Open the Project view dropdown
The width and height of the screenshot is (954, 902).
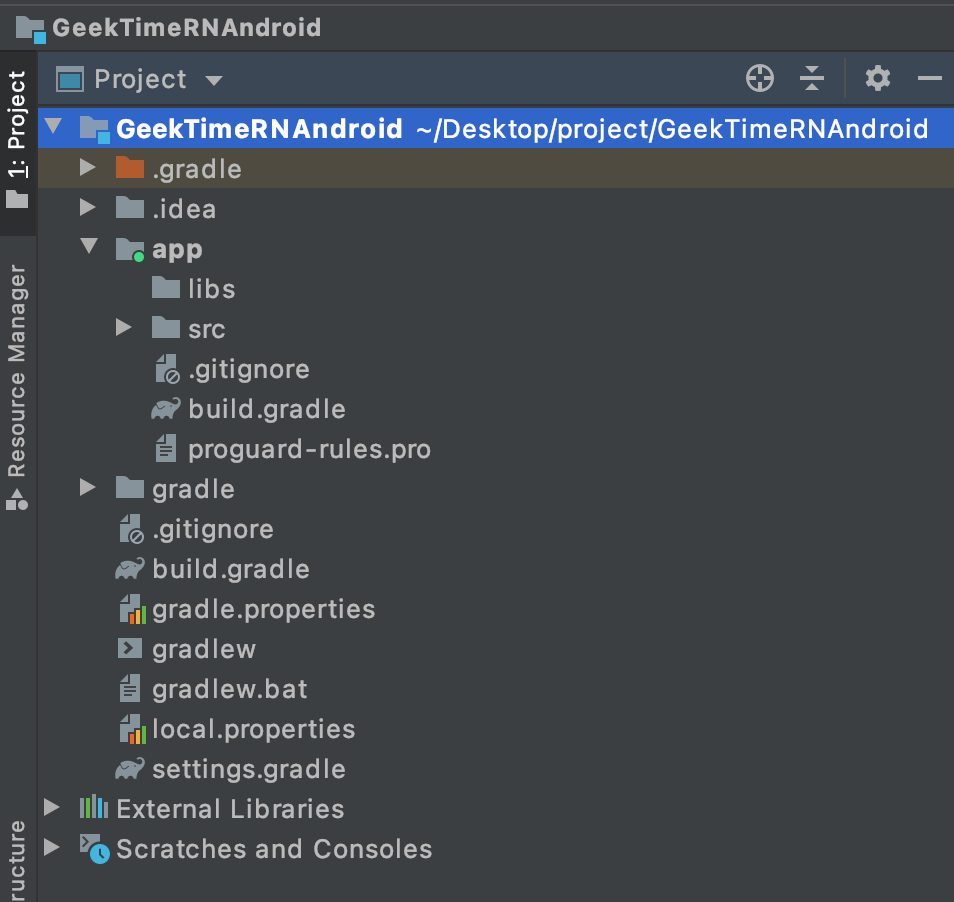(214, 80)
